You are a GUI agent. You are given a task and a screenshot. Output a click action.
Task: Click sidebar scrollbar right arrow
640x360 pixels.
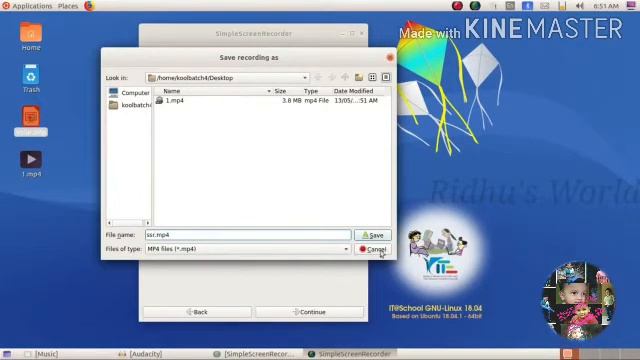[x=147, y=222]
